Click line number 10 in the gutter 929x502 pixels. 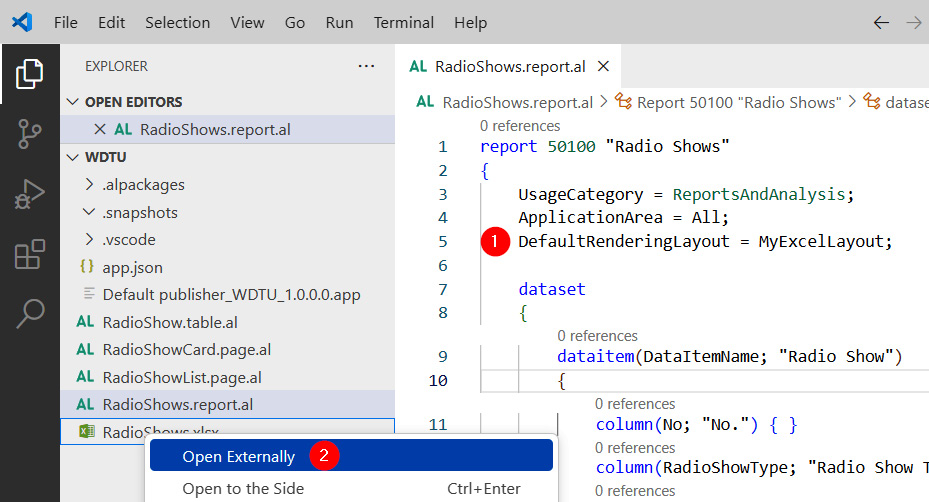438,380
